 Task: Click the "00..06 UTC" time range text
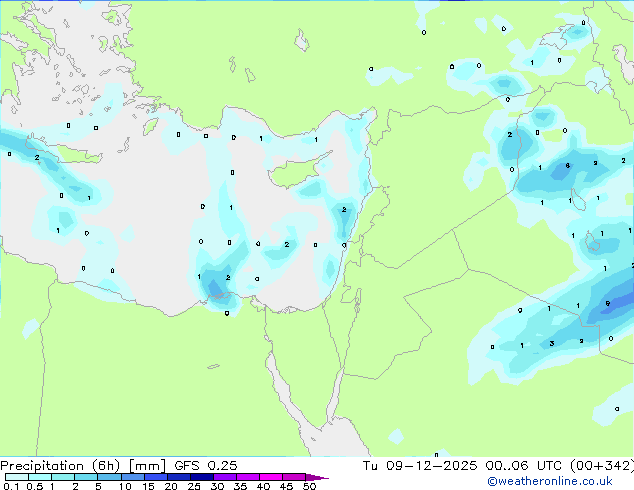[x=524, y=466]
